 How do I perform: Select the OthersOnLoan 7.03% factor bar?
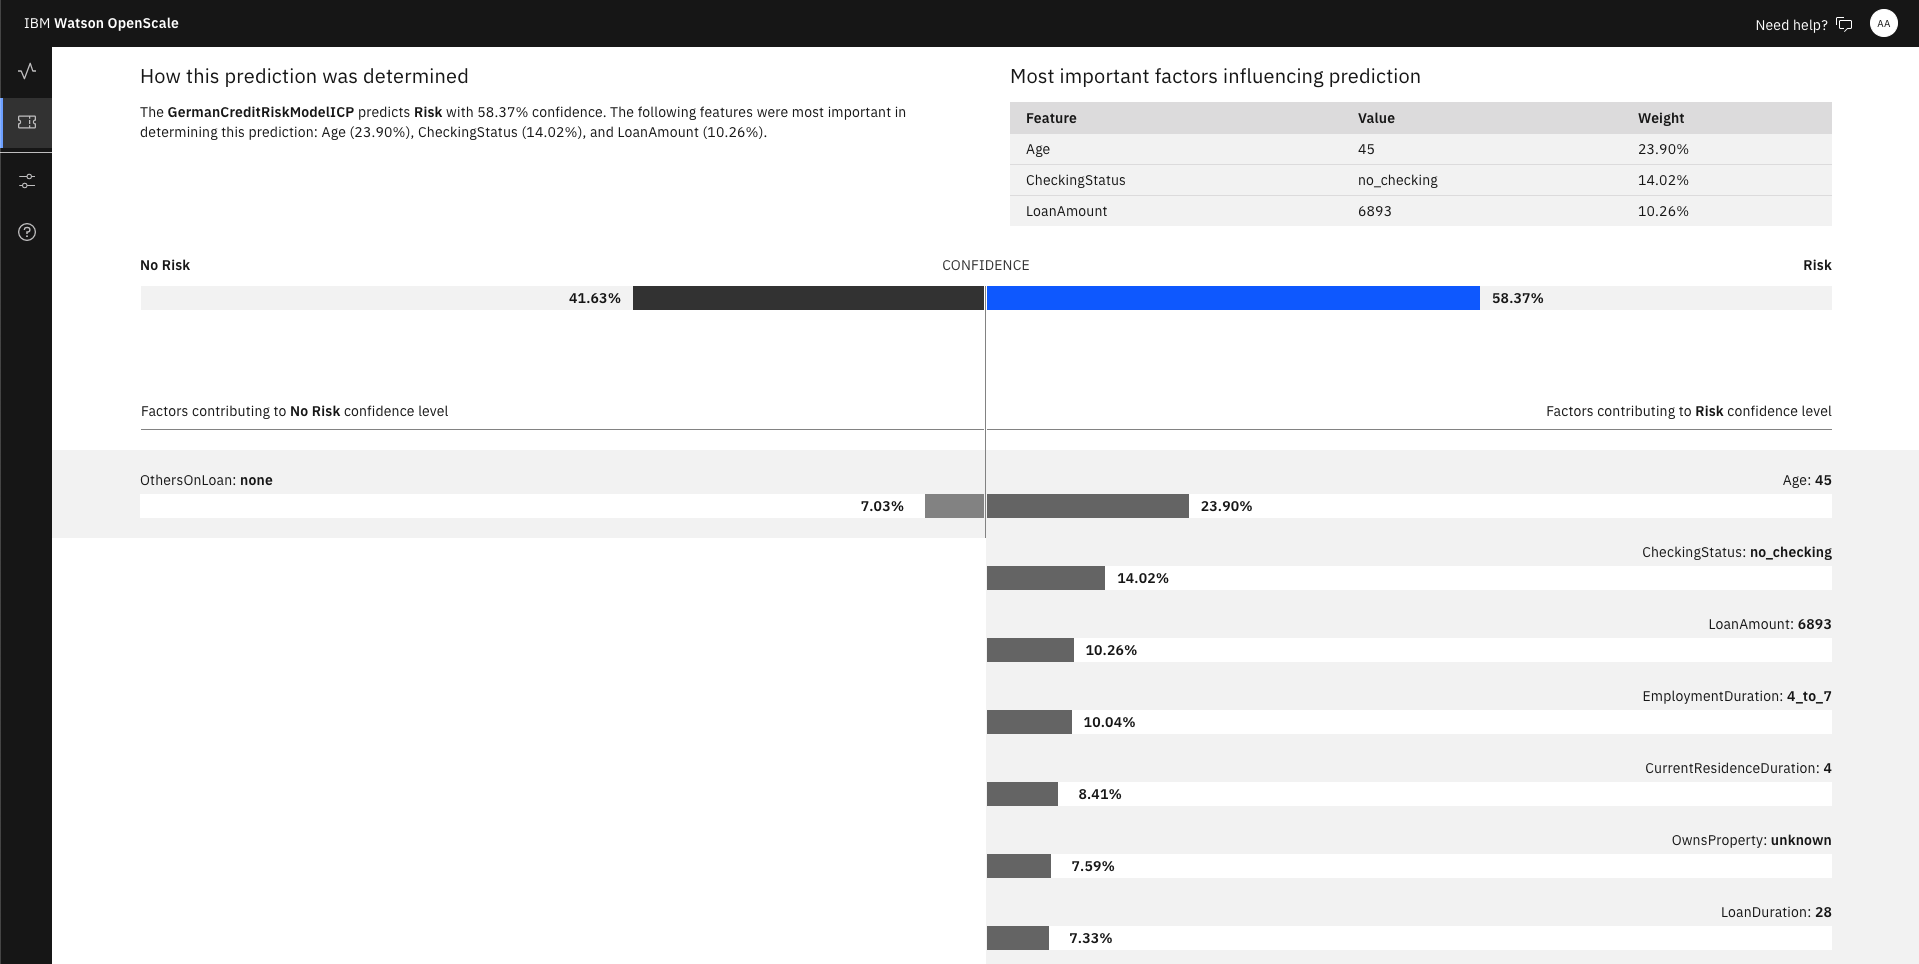coord(954,506)
